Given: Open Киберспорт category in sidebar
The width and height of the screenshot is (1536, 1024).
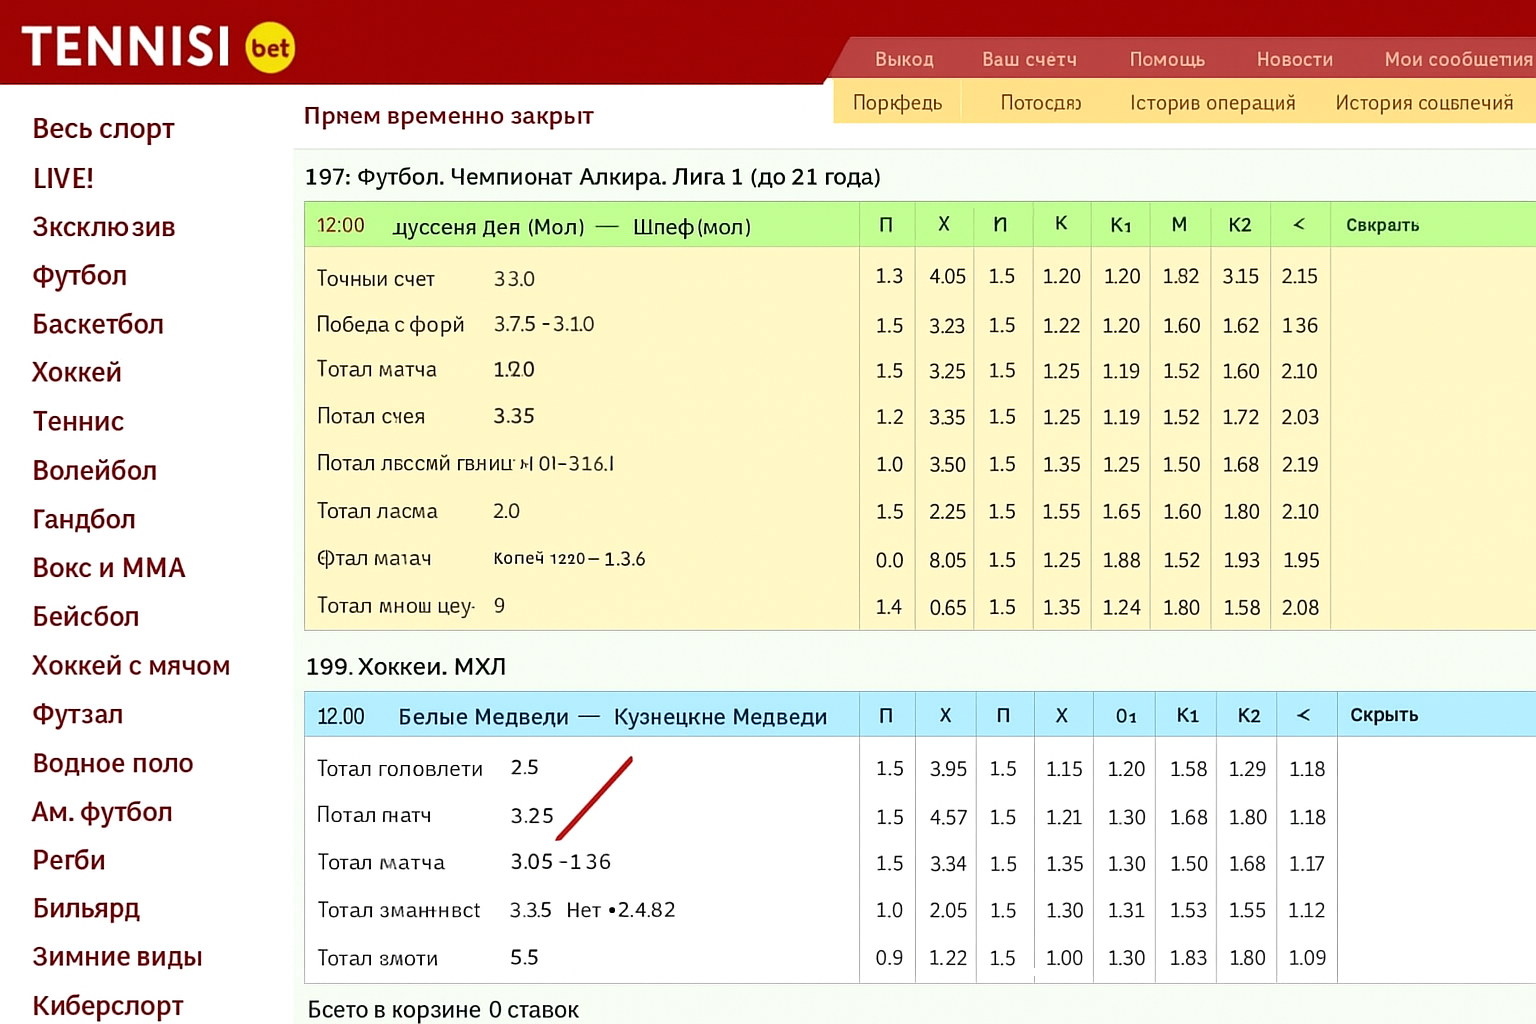Looking at the screenshot, I should (x=107, y=1005).
